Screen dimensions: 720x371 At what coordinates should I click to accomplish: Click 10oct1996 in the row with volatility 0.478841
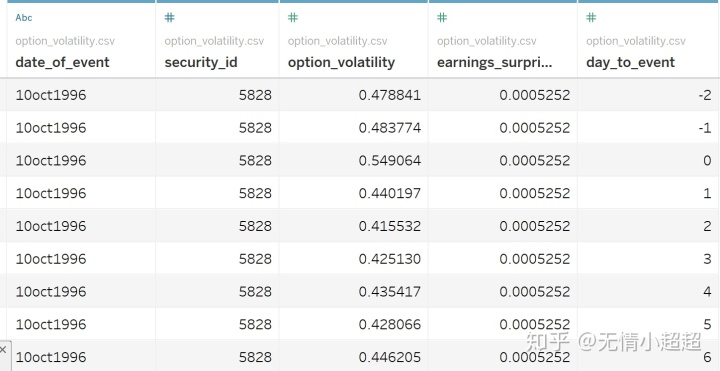point(51,95)
